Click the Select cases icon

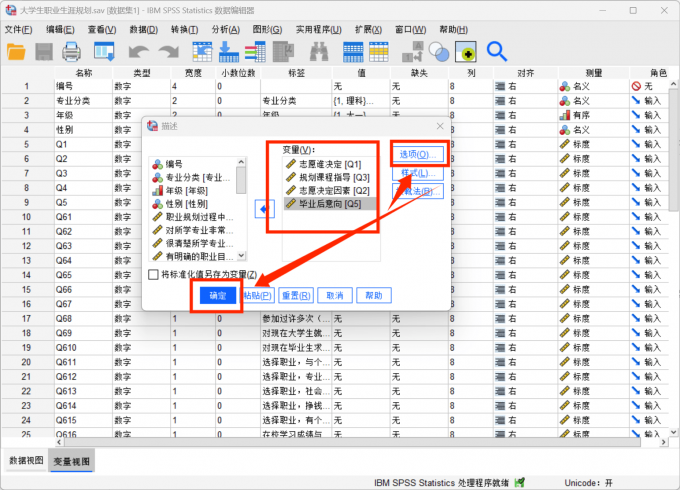(466, 52)
